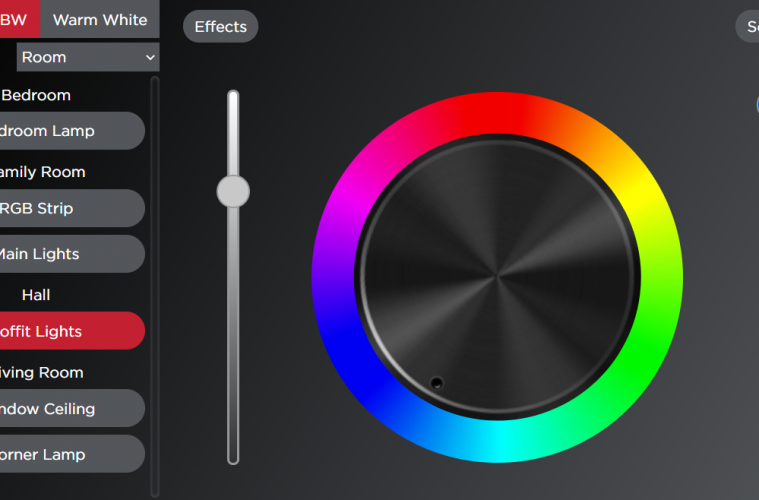Open the Effects panel
759x500 pixels.
pos(220,27)
